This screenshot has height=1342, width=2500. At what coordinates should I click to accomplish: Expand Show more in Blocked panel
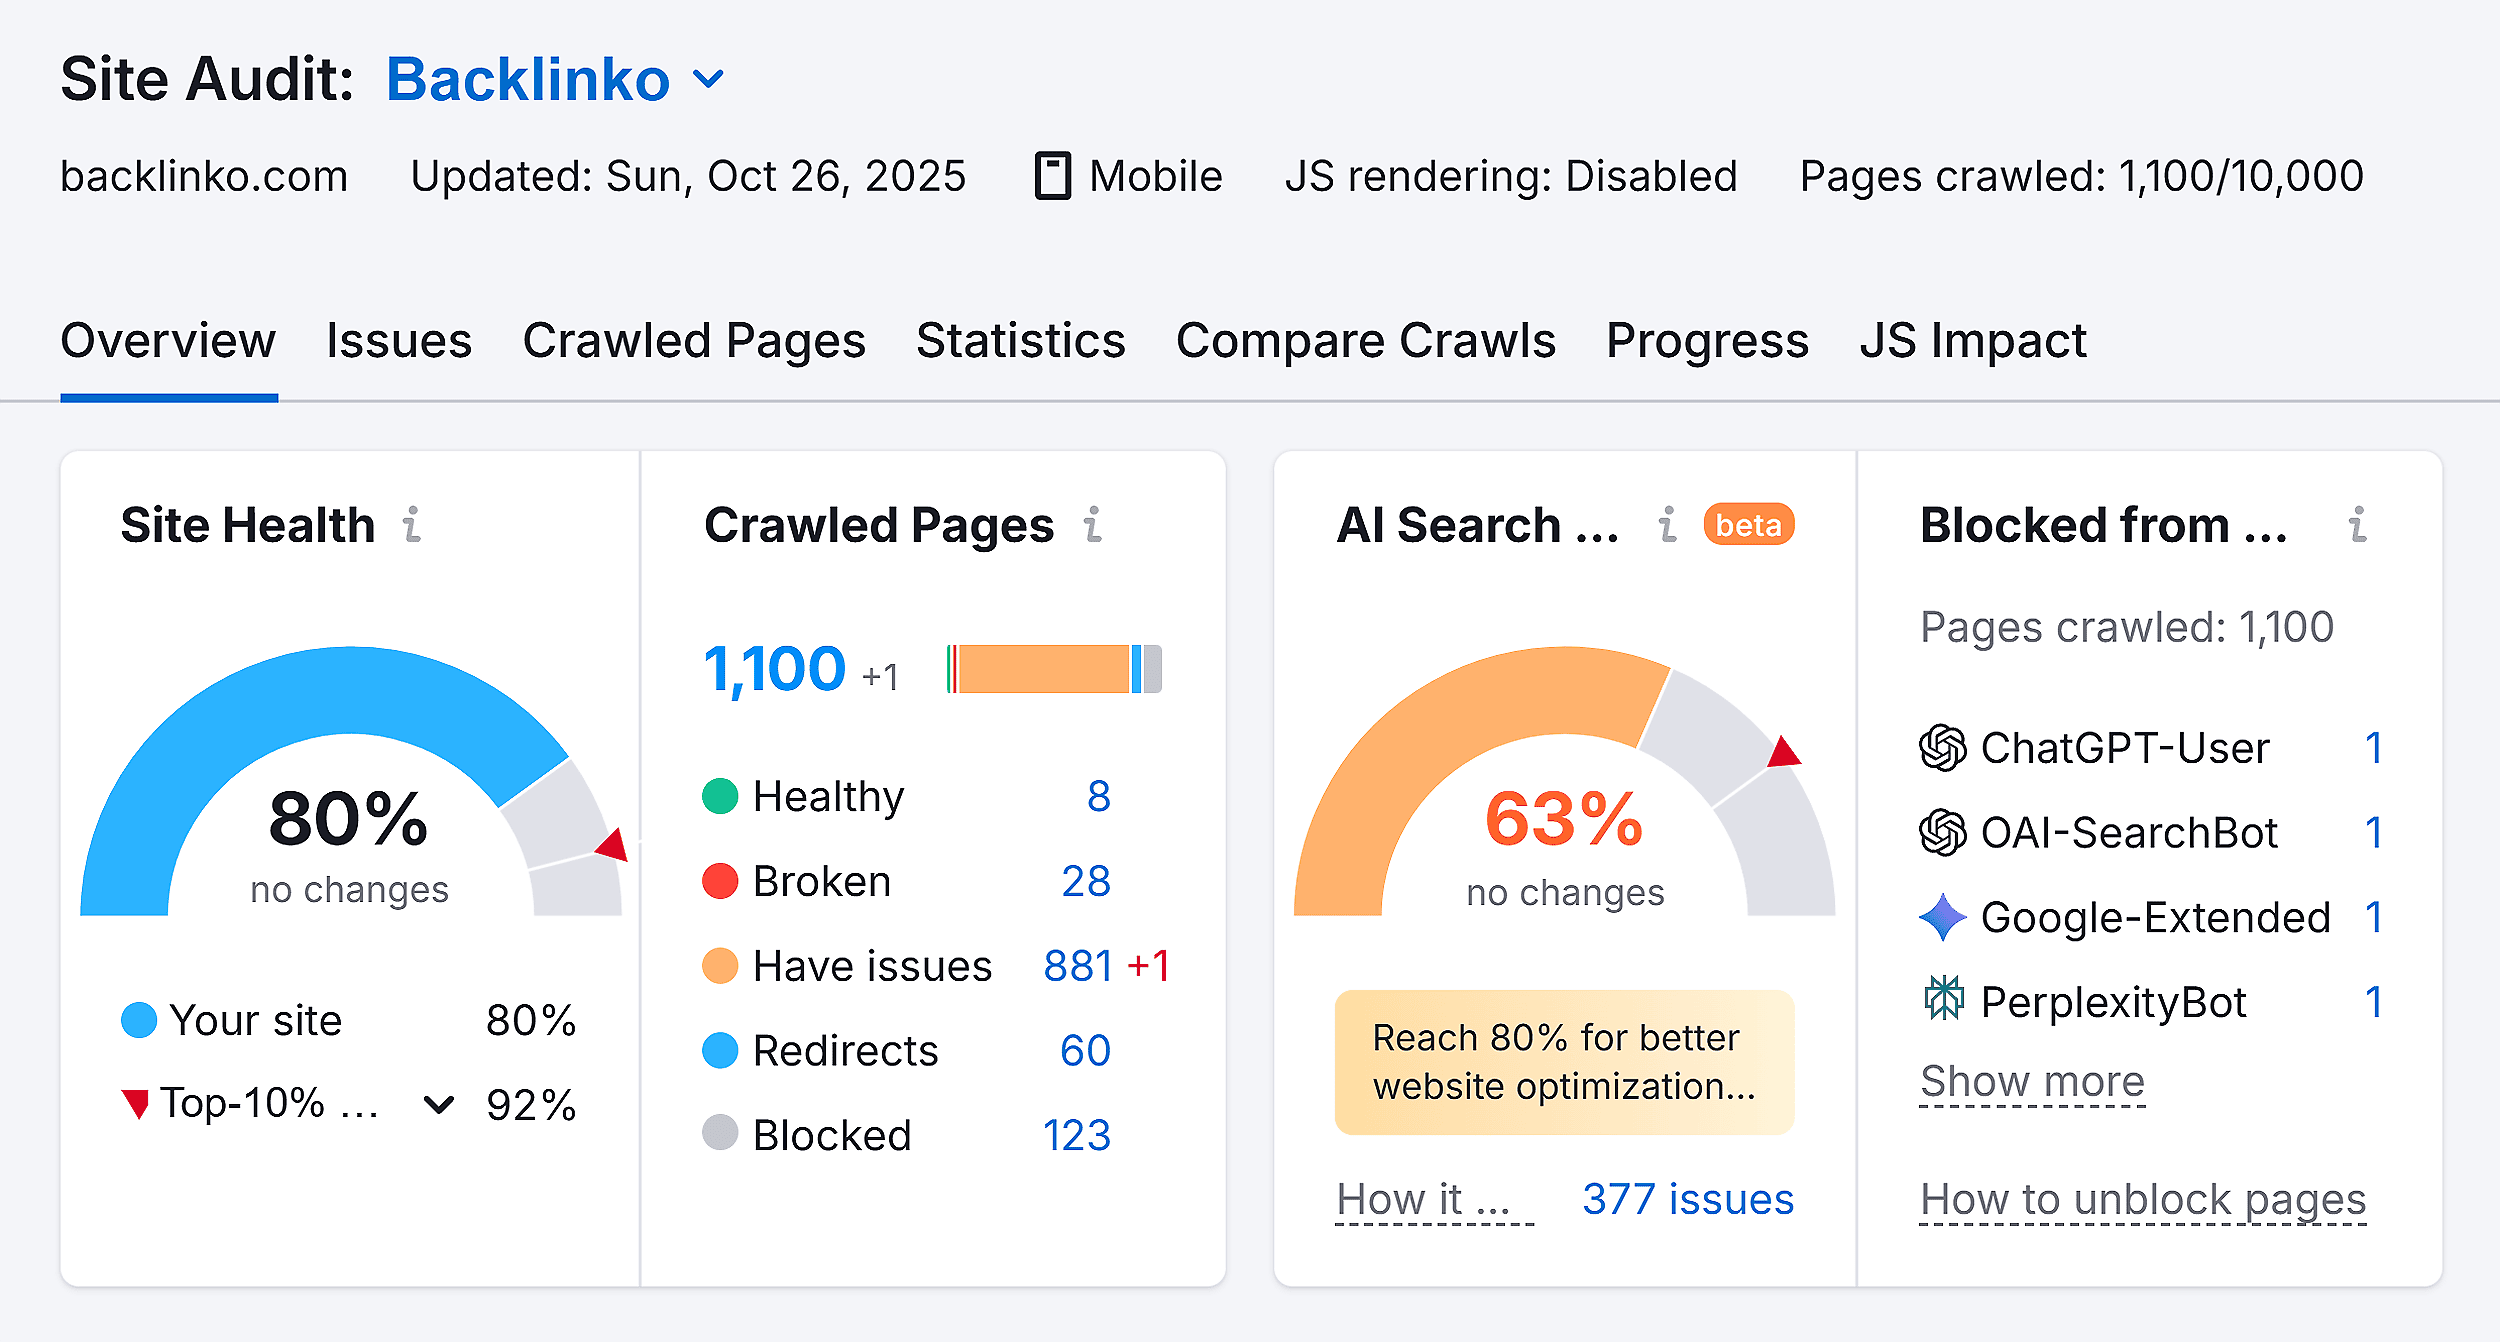2032,1080
